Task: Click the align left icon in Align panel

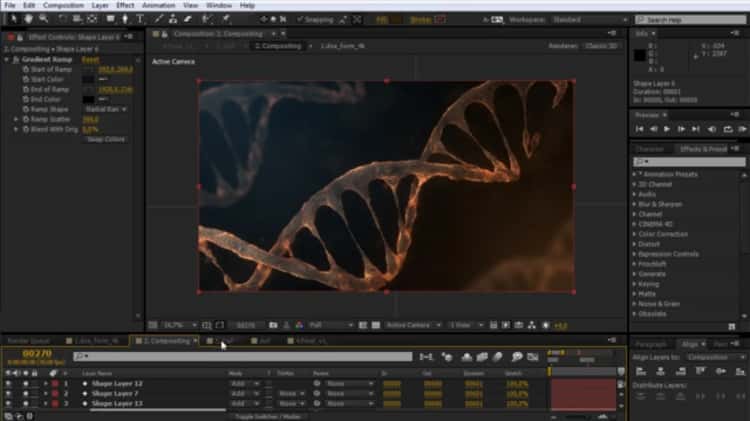Action: 641,371
